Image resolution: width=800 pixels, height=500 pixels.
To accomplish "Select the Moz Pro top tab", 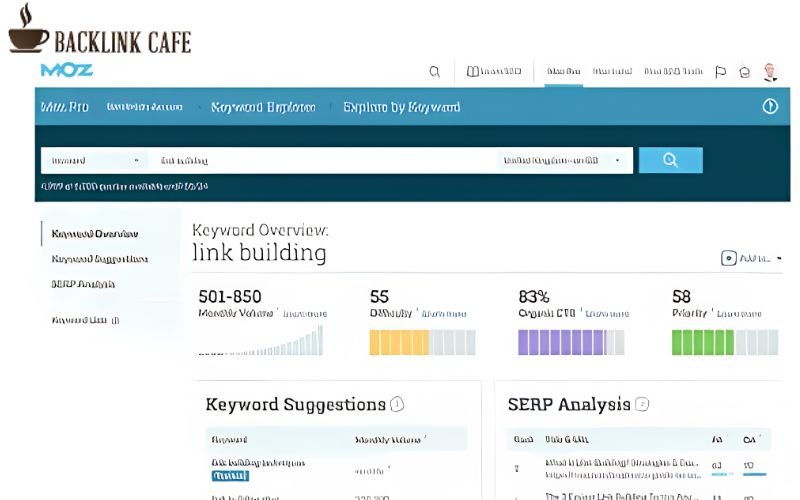I will coord(563,71).
